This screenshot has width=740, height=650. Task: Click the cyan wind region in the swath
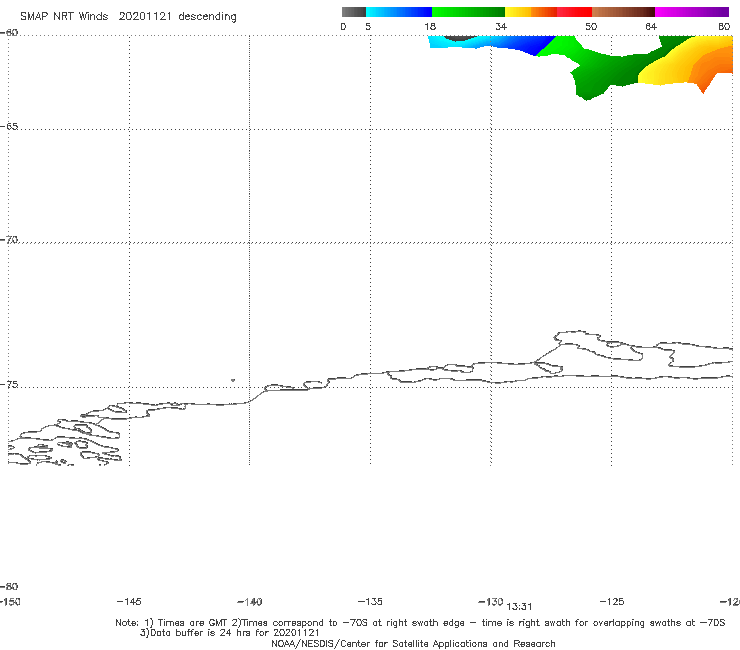click(444, 43)
